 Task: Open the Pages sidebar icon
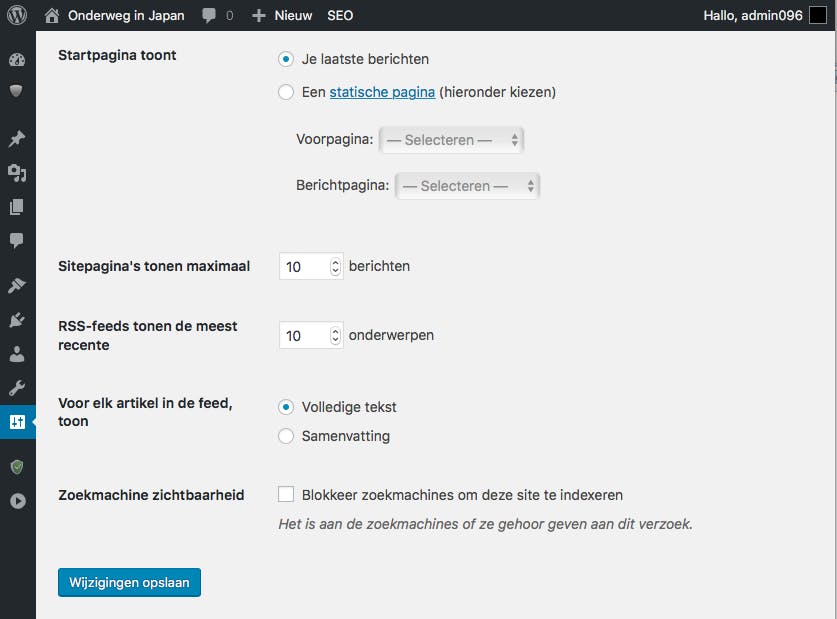pos(17,207)
